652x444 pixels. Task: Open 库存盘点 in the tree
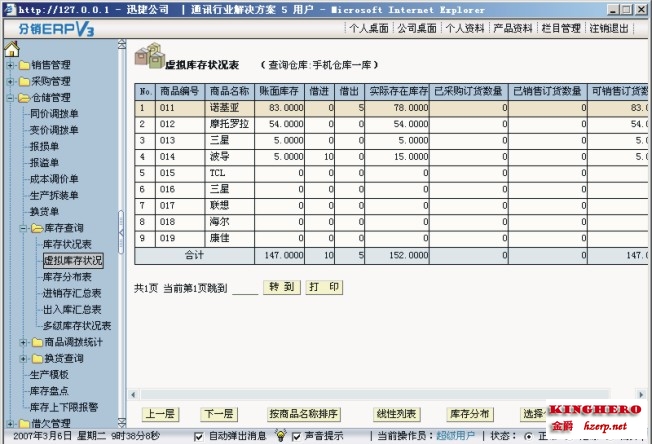[49, 391]
